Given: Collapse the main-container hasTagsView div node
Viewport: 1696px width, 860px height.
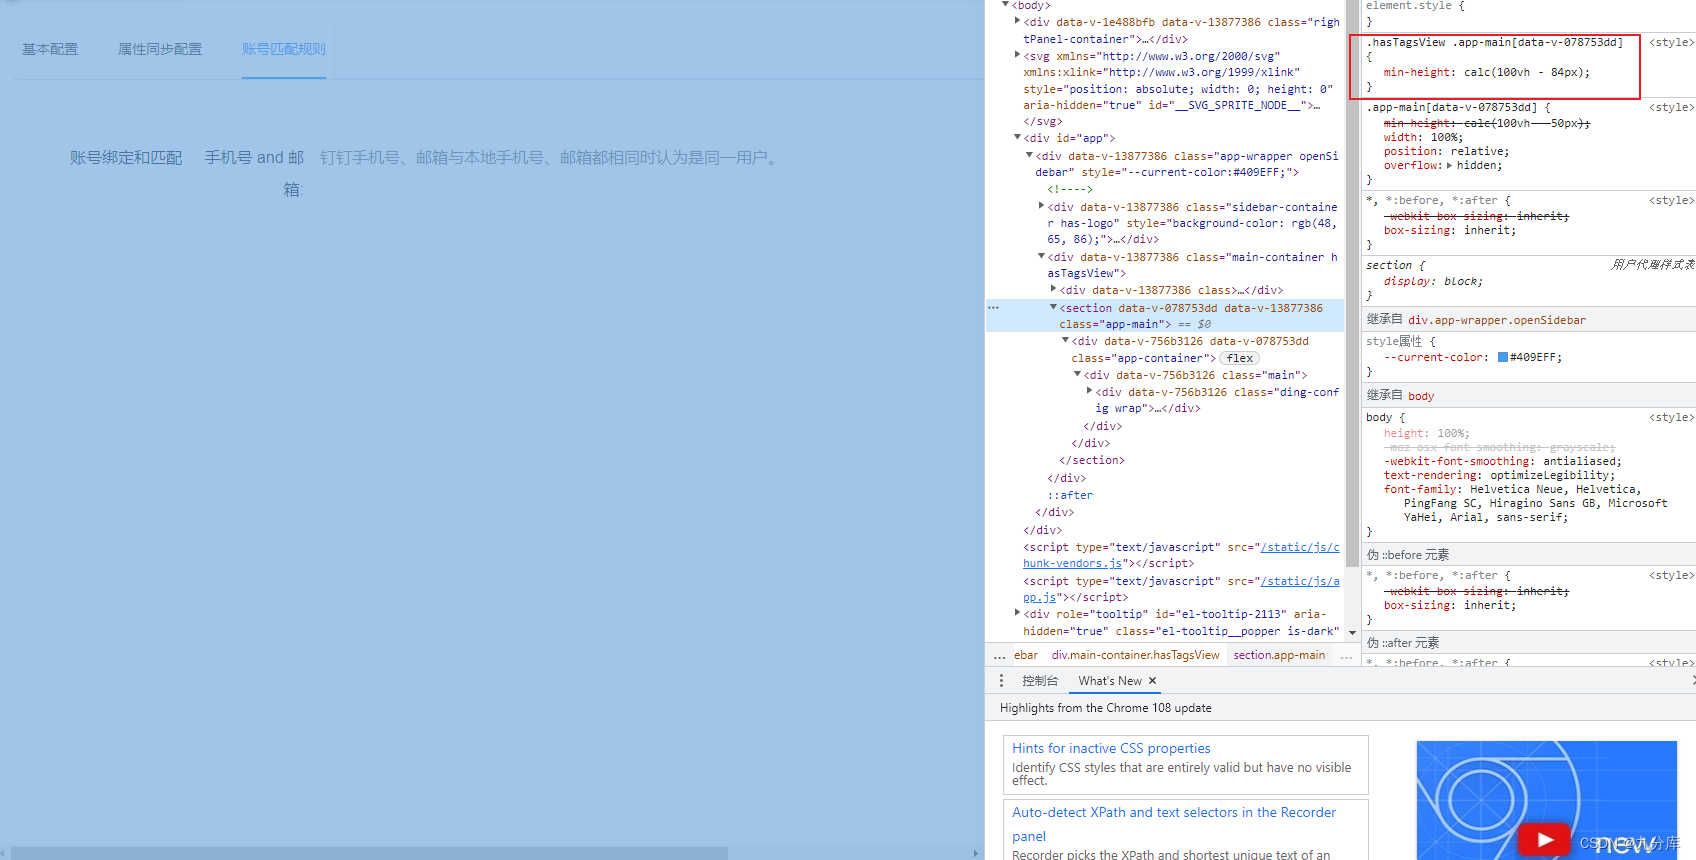Looking at the screenshot, I should point(1042,257).
